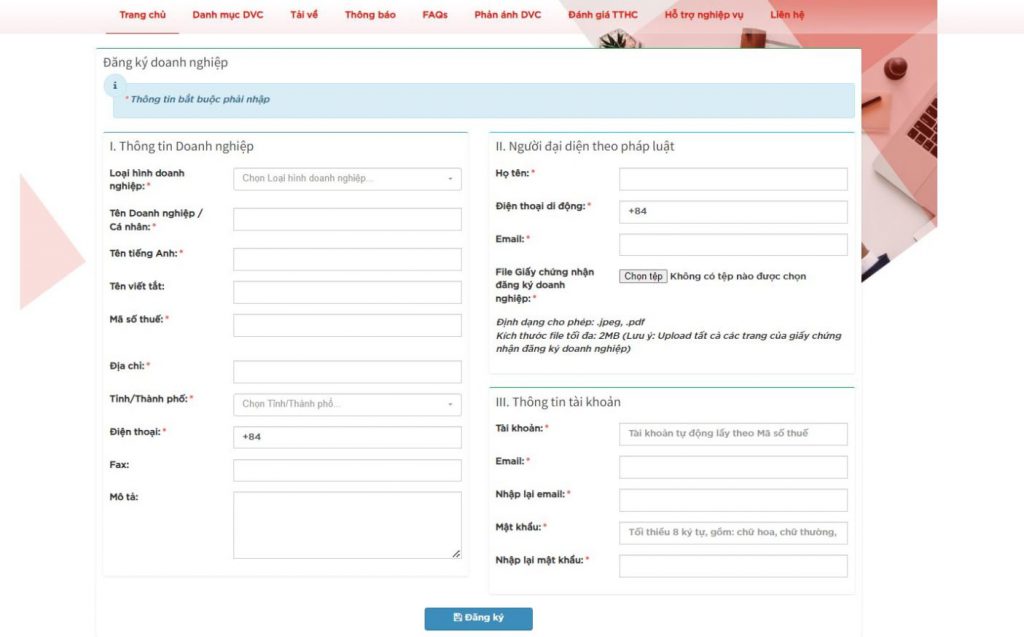The height and width of the screenshot is (637, 1024).
Task: Click the Tên Doanh nghiệp / Cá nhân field
Action: (347, 219)
